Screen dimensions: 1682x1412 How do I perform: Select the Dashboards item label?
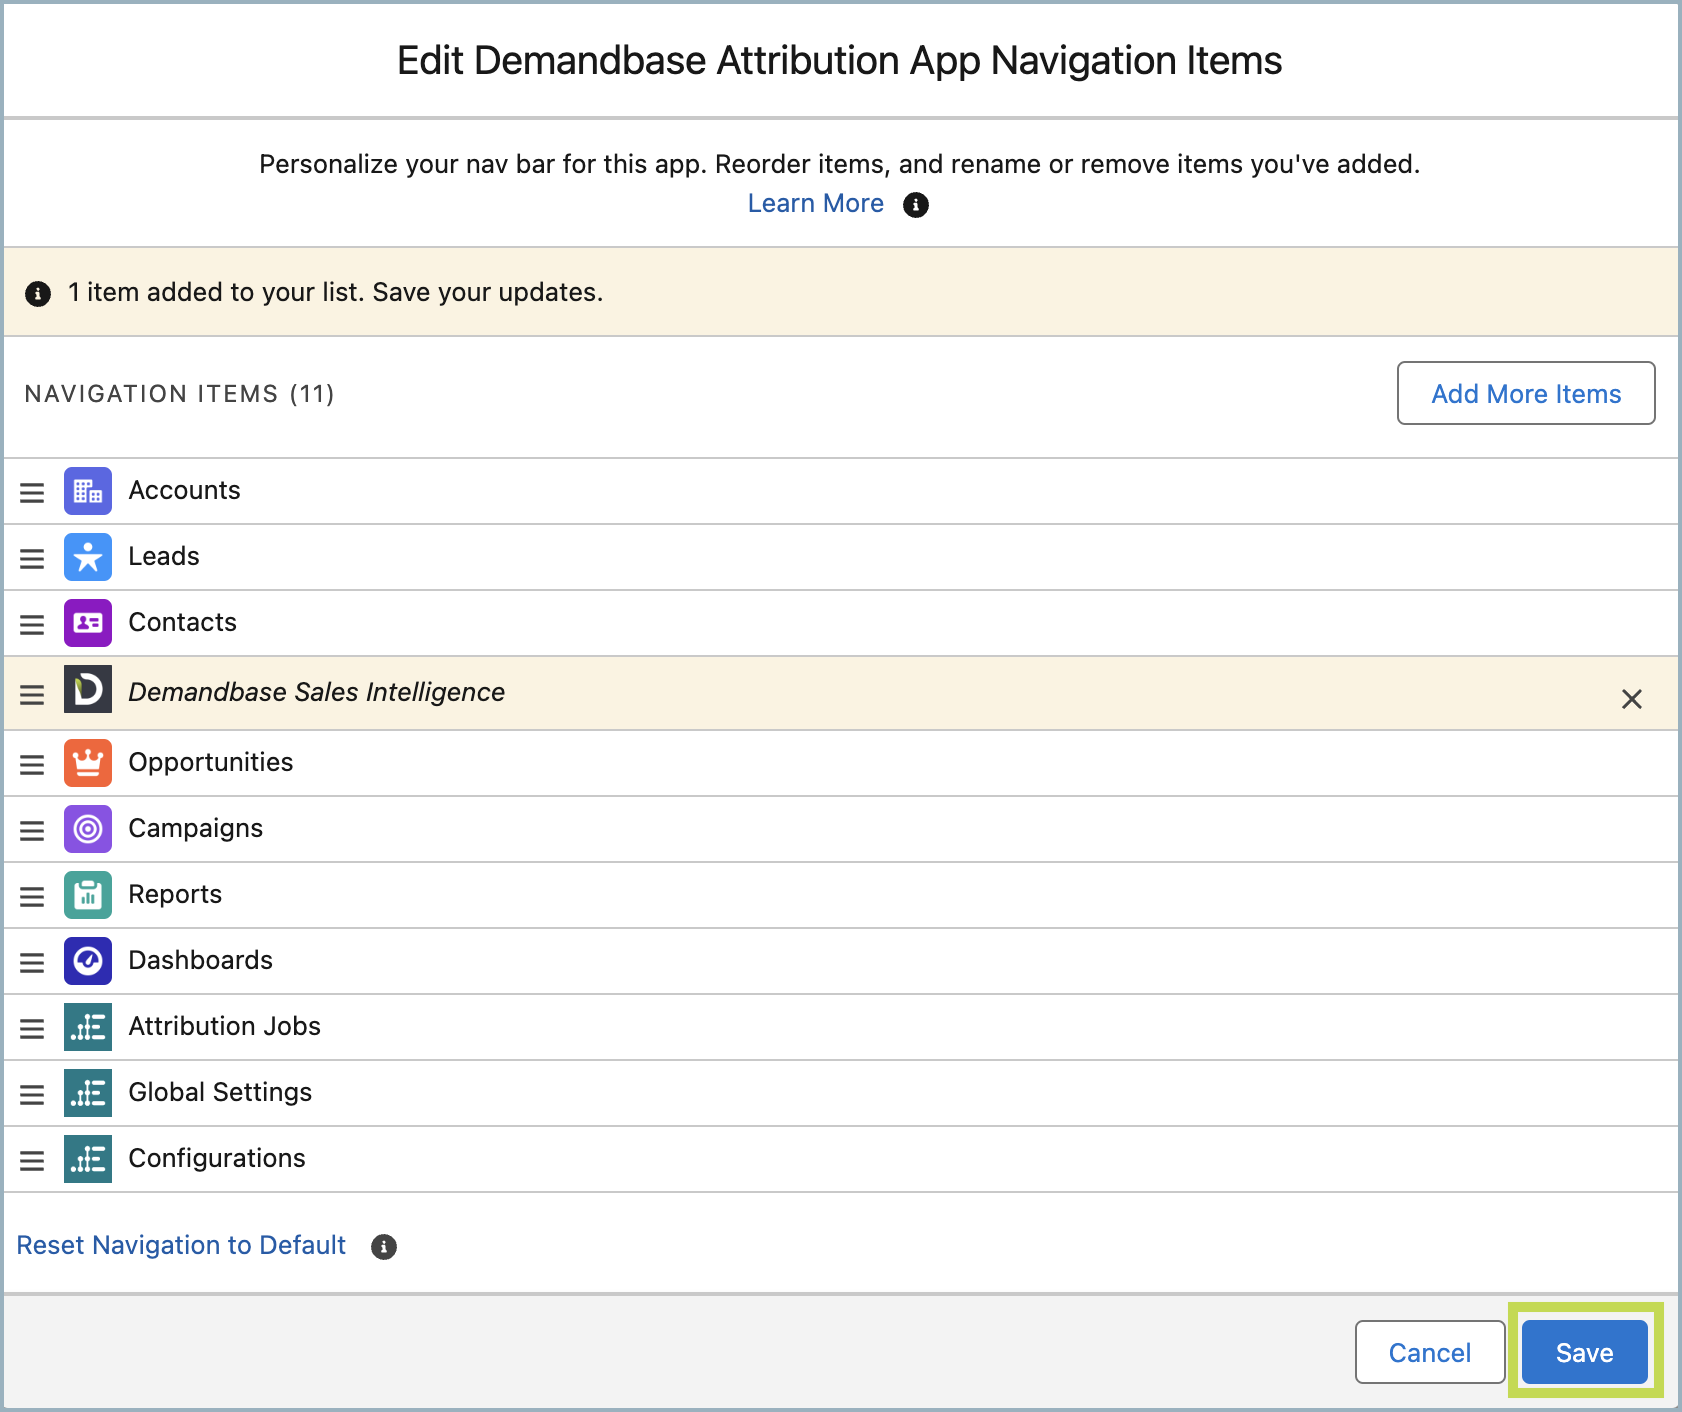(201, 960)
